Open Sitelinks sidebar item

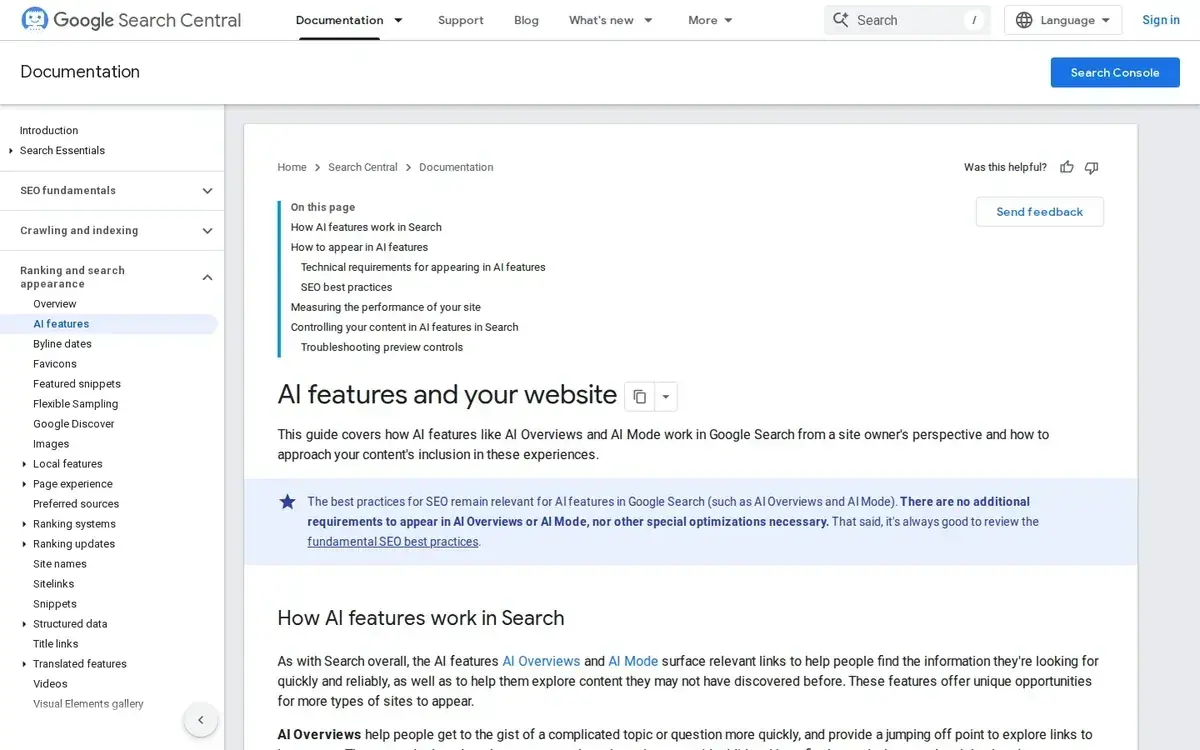(54, 584)
